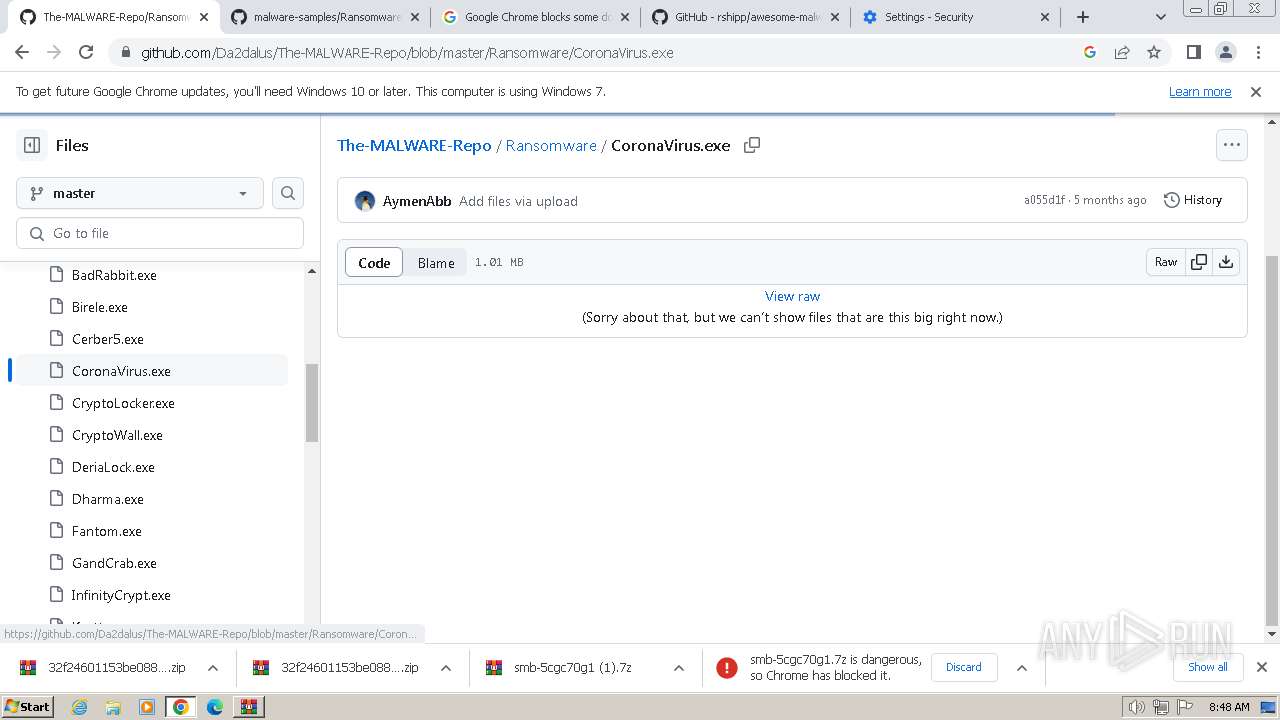Image resolution: width=1280 pixels, height=720 pixels.
Task: Open Add files via upload commit message
Action: coord(518,201)
